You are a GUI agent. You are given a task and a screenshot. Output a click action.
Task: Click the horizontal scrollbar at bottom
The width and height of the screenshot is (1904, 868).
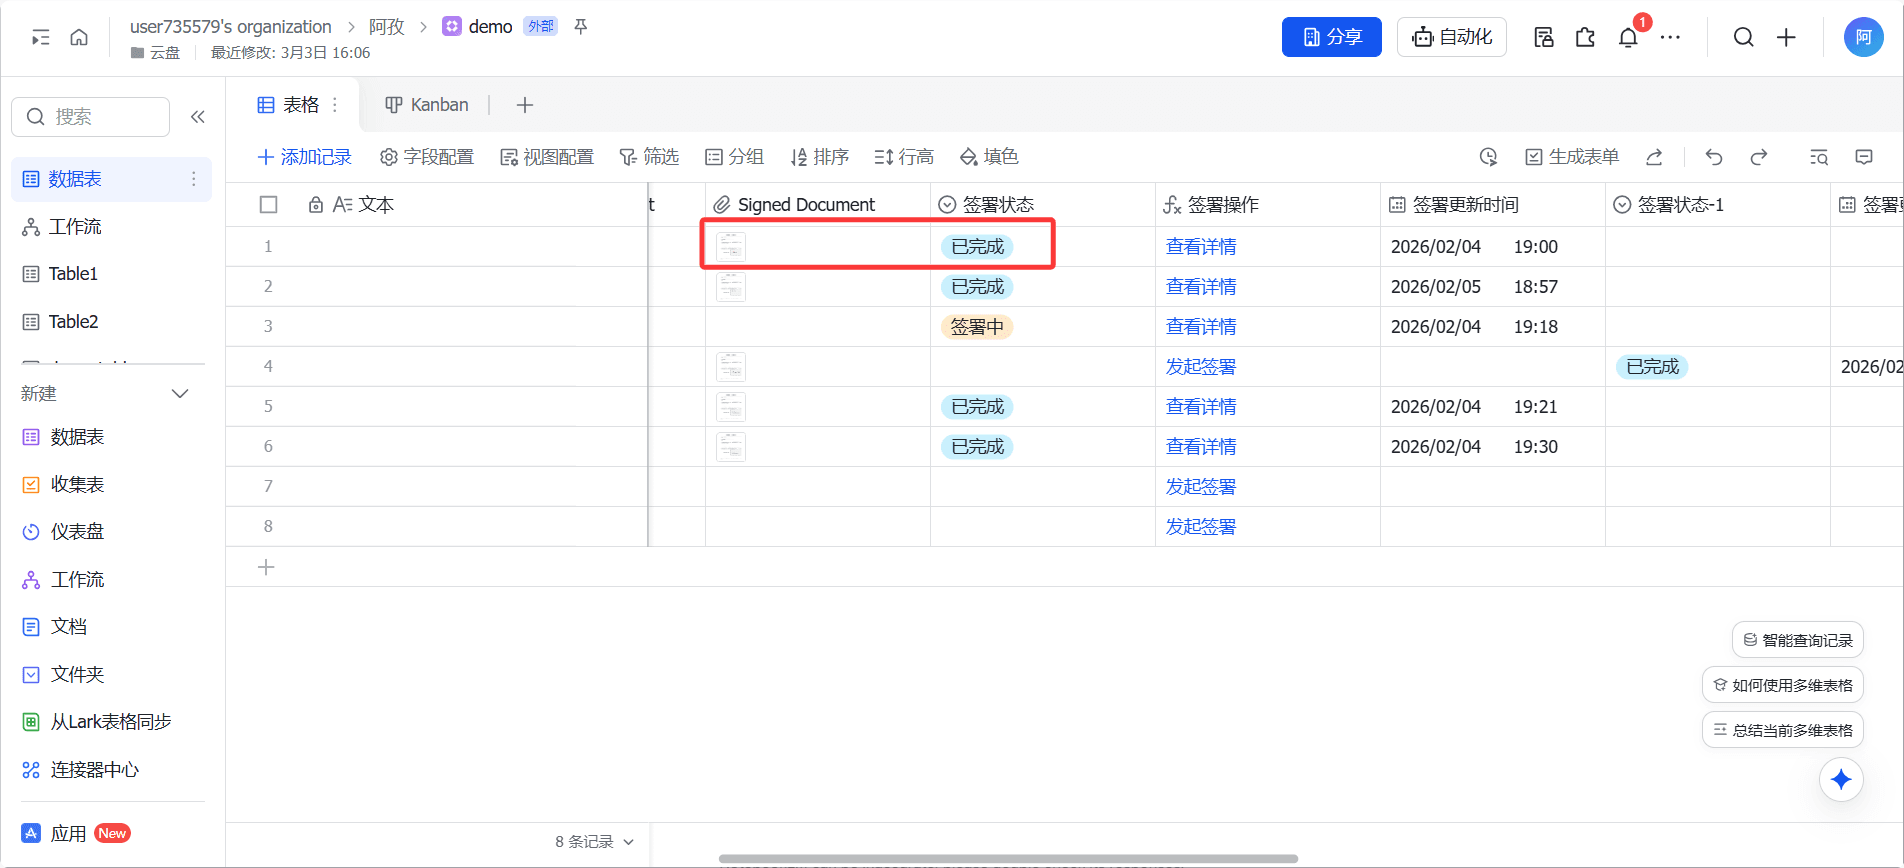pyautogui.click(x=1008, y=859)
